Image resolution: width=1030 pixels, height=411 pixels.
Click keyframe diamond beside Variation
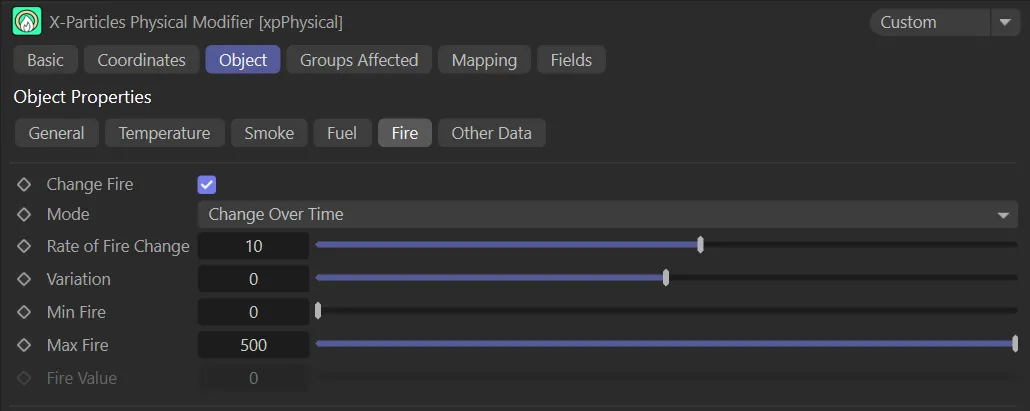tap(25, 279)
